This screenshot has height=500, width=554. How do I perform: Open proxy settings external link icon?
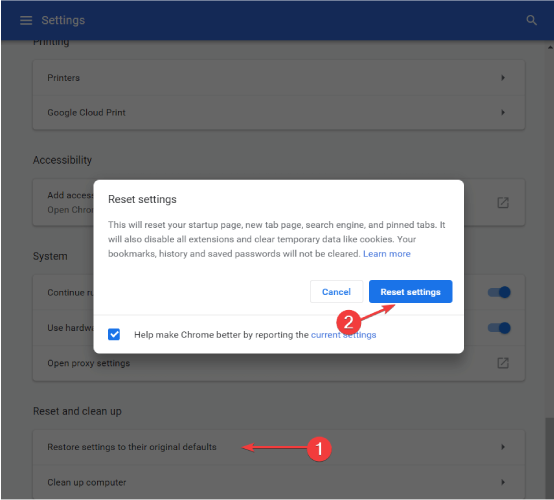(x=503, y=363)
